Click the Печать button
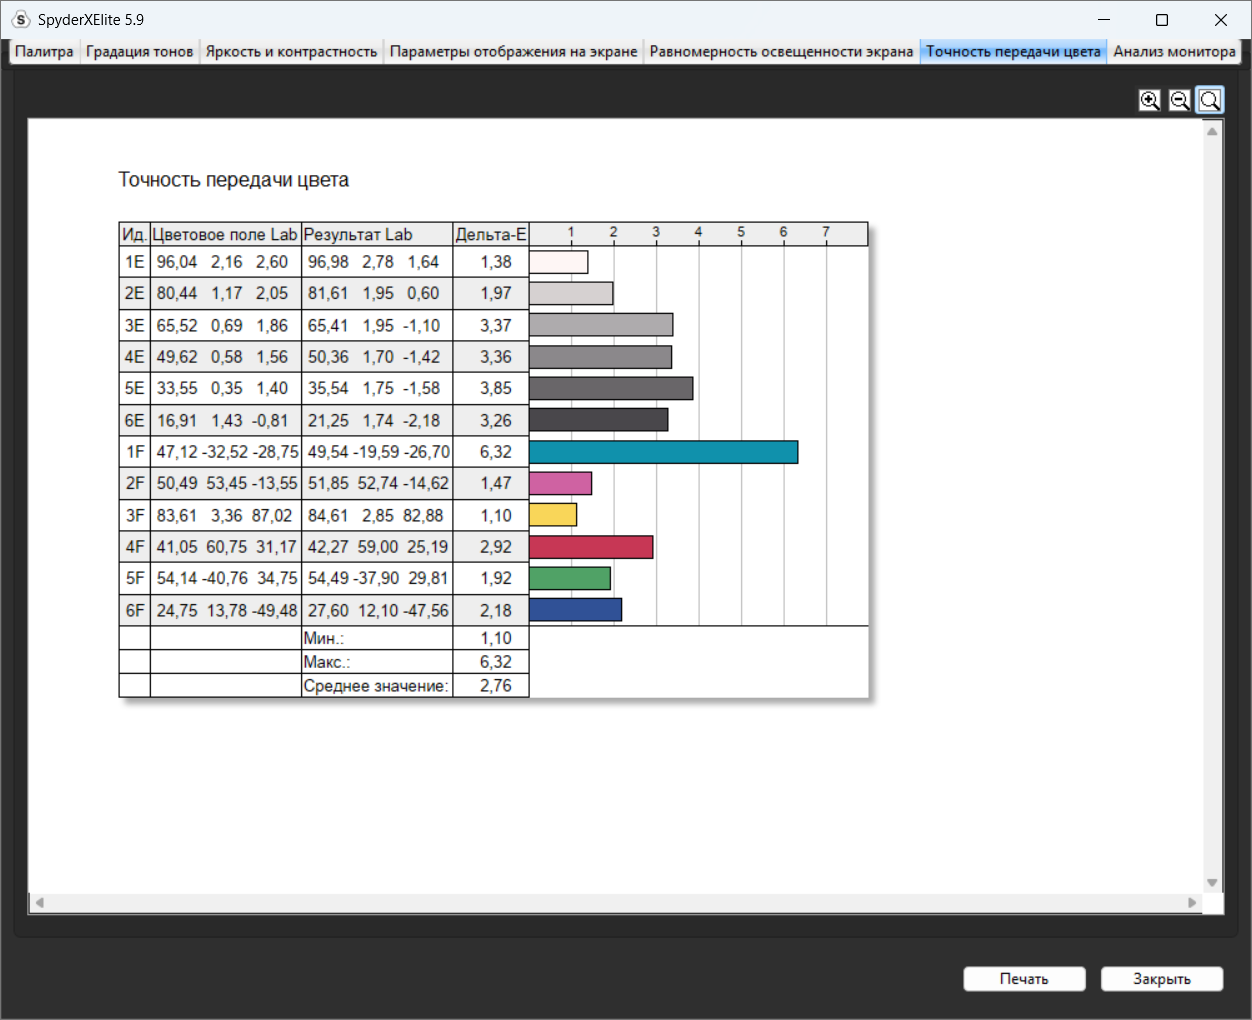 pos(1024,979)
